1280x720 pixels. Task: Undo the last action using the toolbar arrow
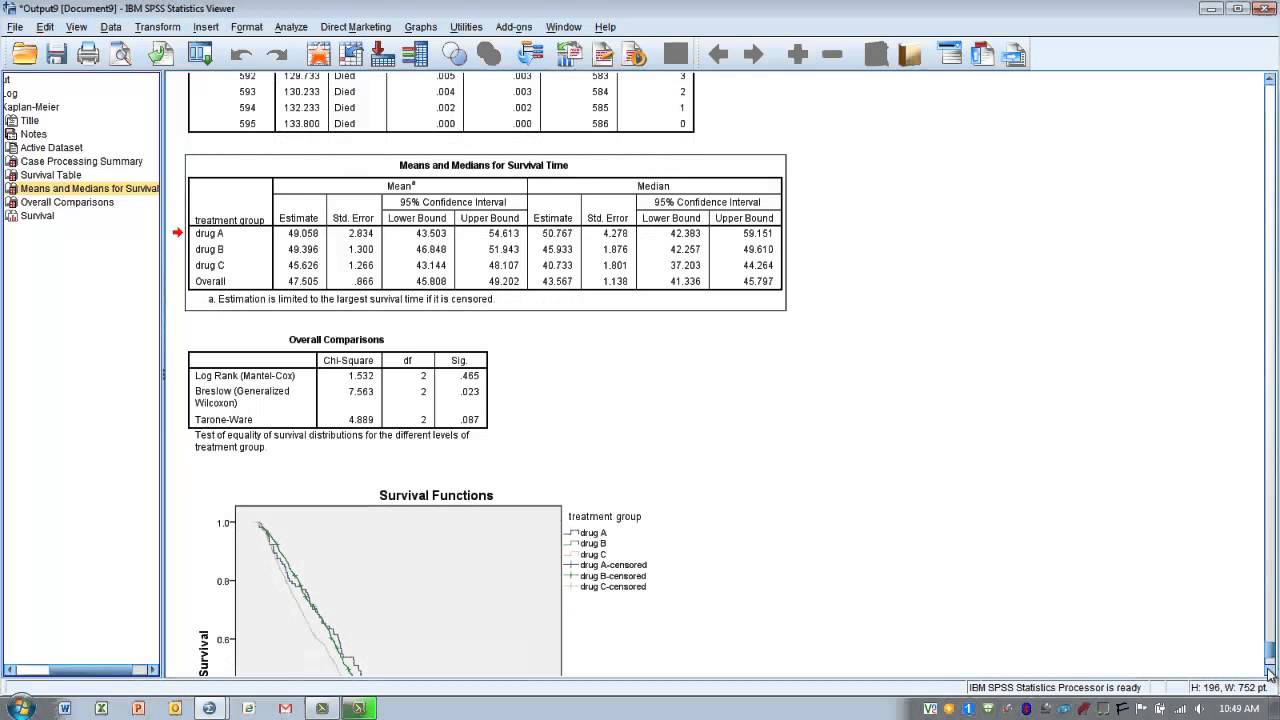point(241,54)
